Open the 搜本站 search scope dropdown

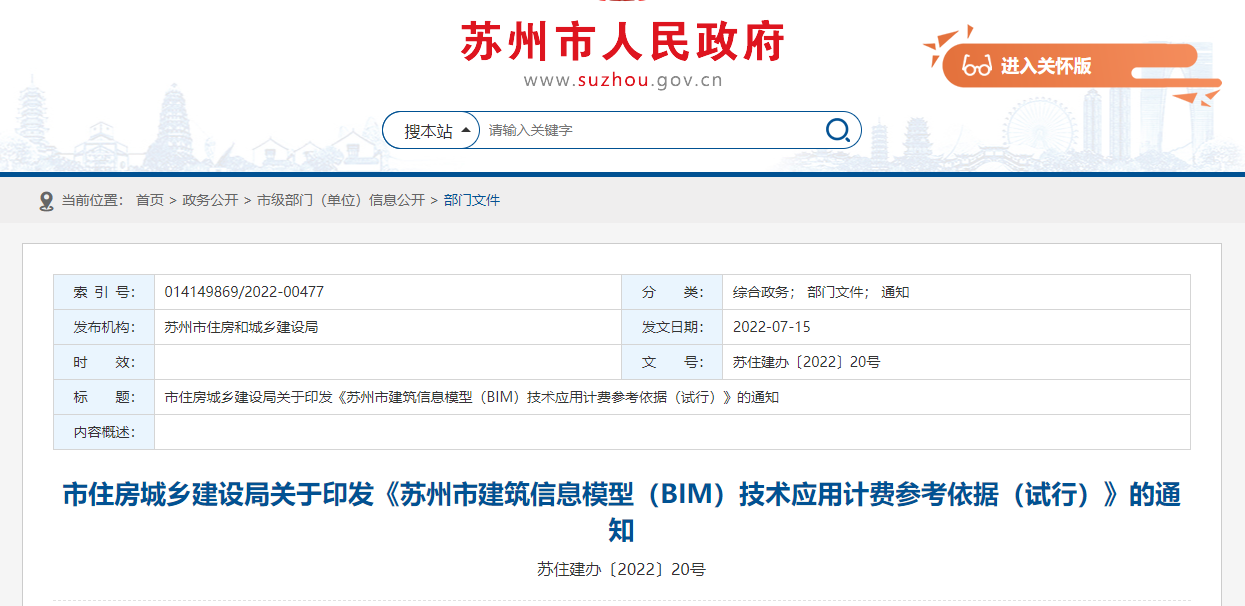(432, 131)
